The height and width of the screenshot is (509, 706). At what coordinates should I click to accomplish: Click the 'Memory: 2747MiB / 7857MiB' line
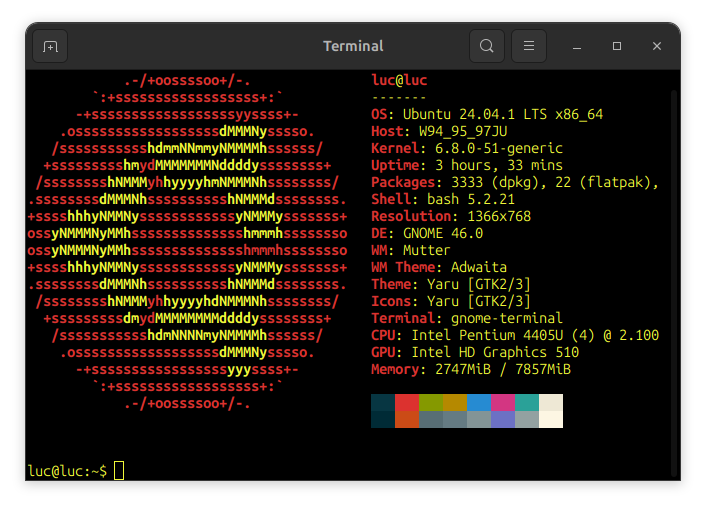[x=471, y=369]
